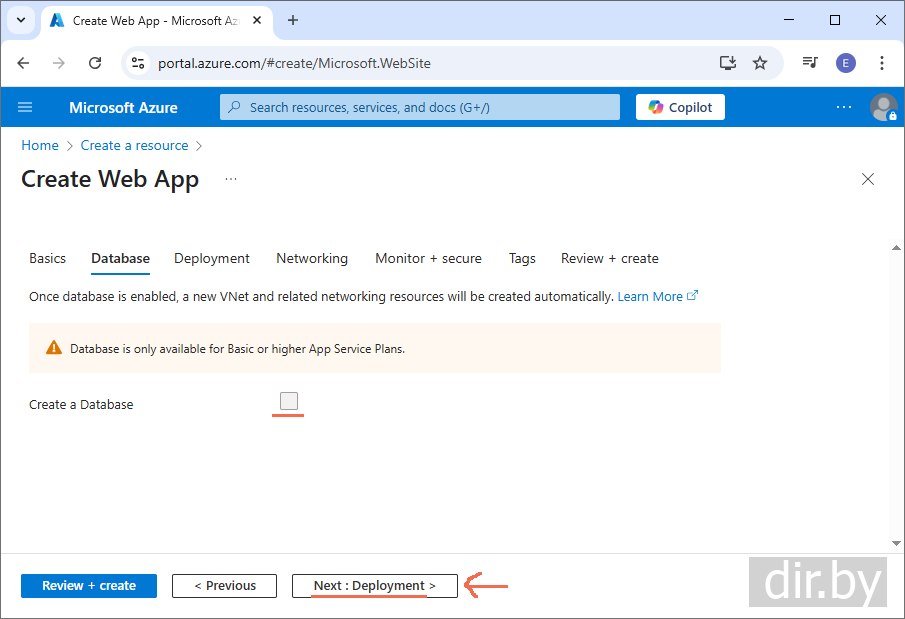Click the Home breadcrumb link
This screenshot has width=905, height=619.
tap(40, 145)
